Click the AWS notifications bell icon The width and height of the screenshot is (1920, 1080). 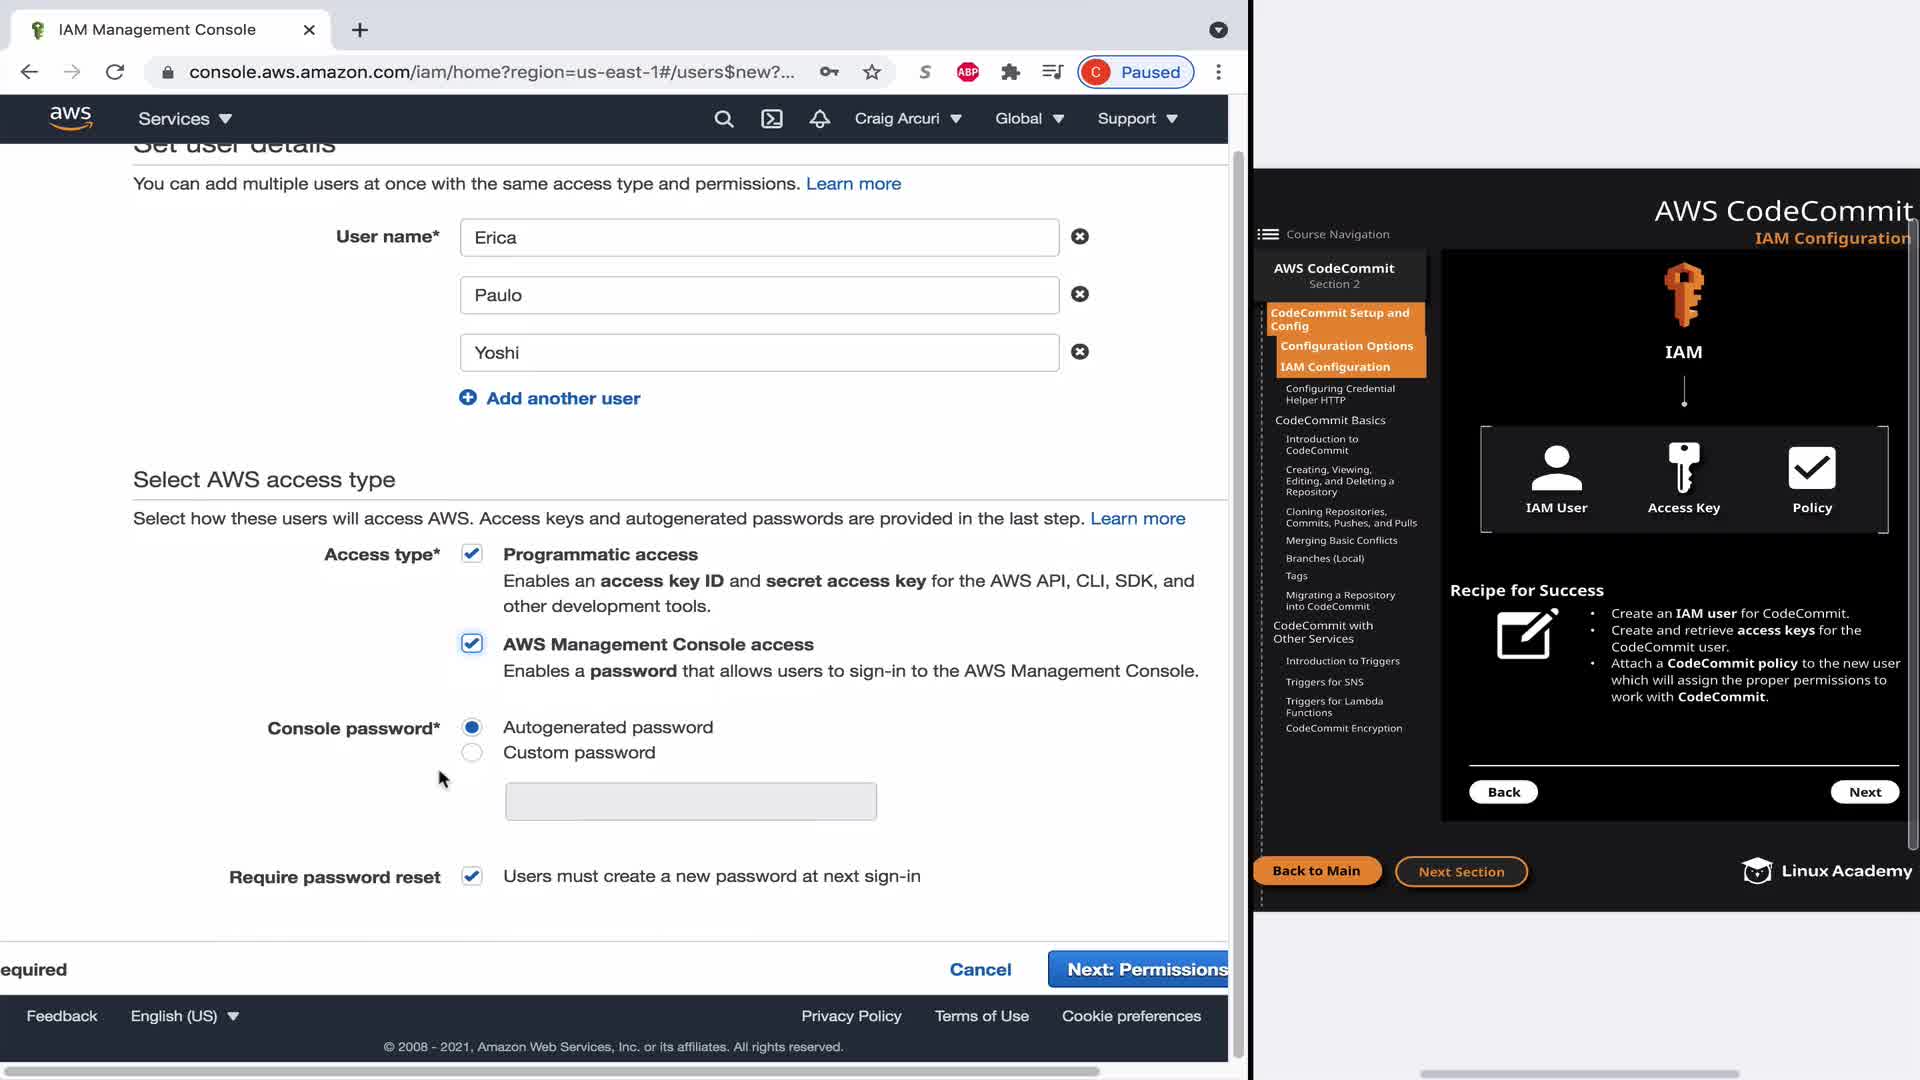point(820,119)
